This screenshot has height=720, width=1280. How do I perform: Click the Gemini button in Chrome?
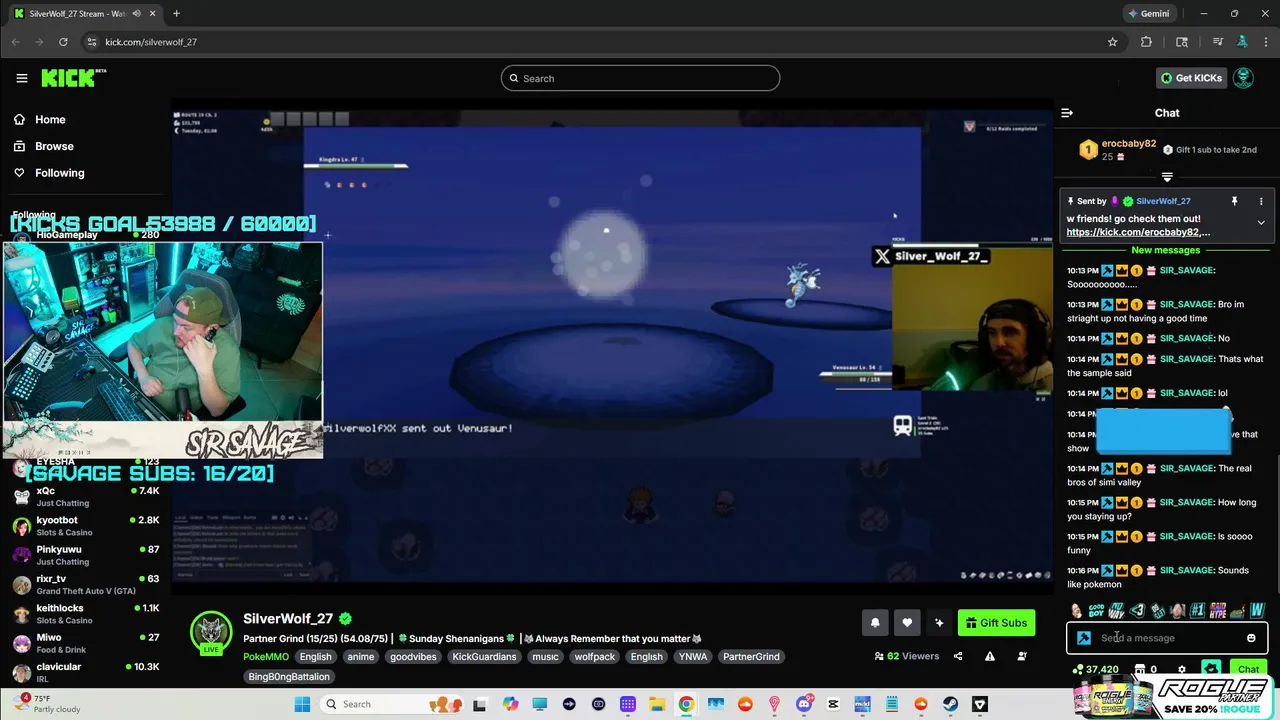[x=1148, y=14]
